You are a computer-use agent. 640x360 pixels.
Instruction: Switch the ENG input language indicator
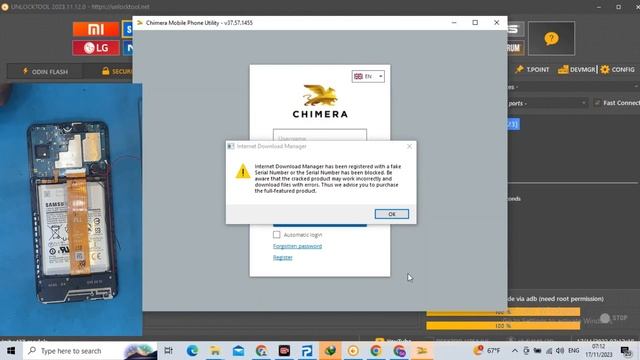573,351
